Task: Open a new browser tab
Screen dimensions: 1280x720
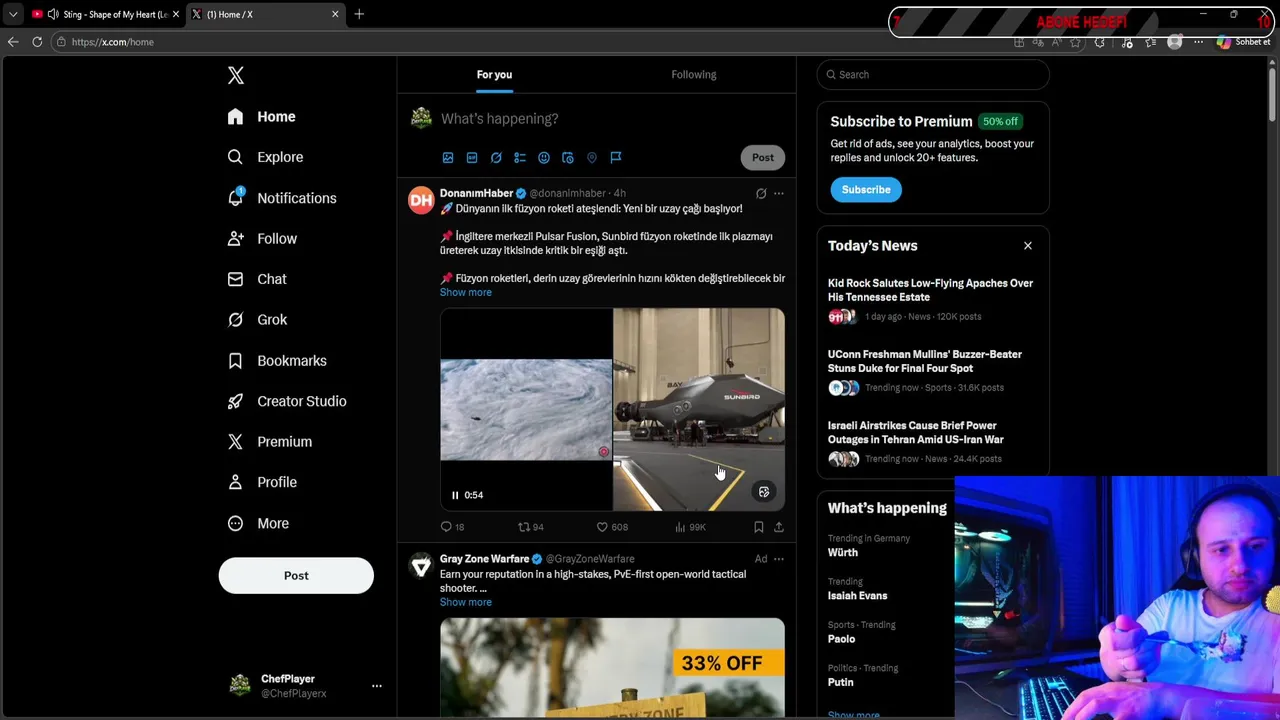Action: (359, 14)
